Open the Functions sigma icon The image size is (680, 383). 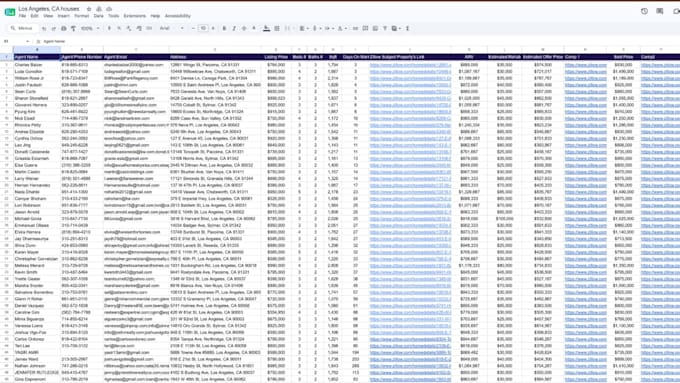coord(407,29)
